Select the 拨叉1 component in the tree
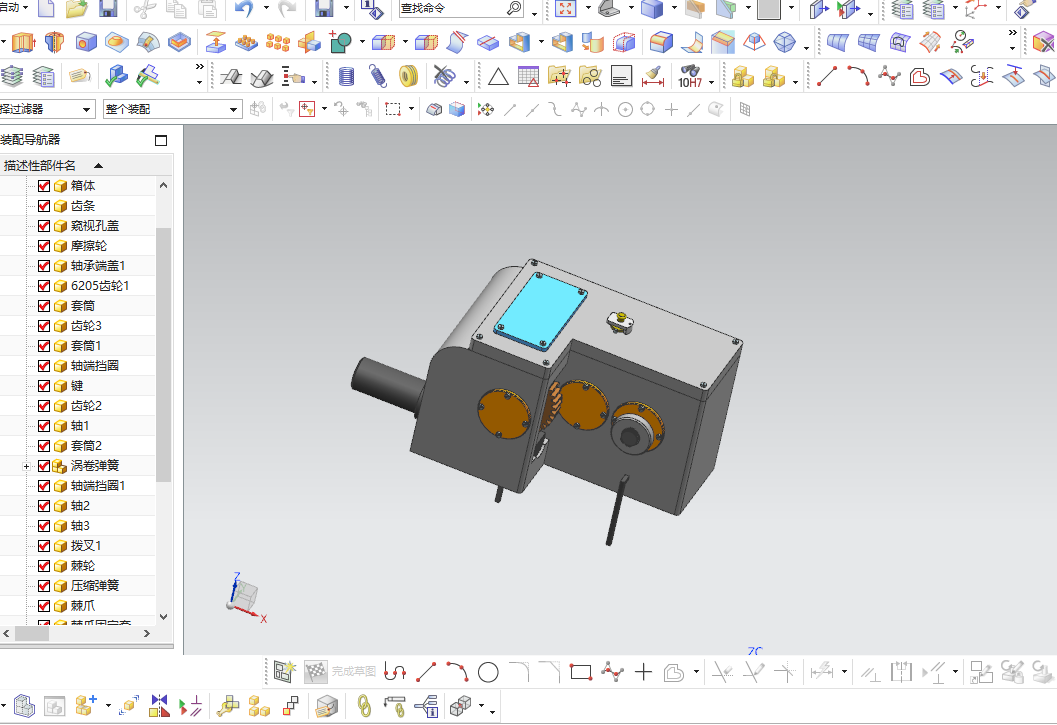 [x=86, y=546]
